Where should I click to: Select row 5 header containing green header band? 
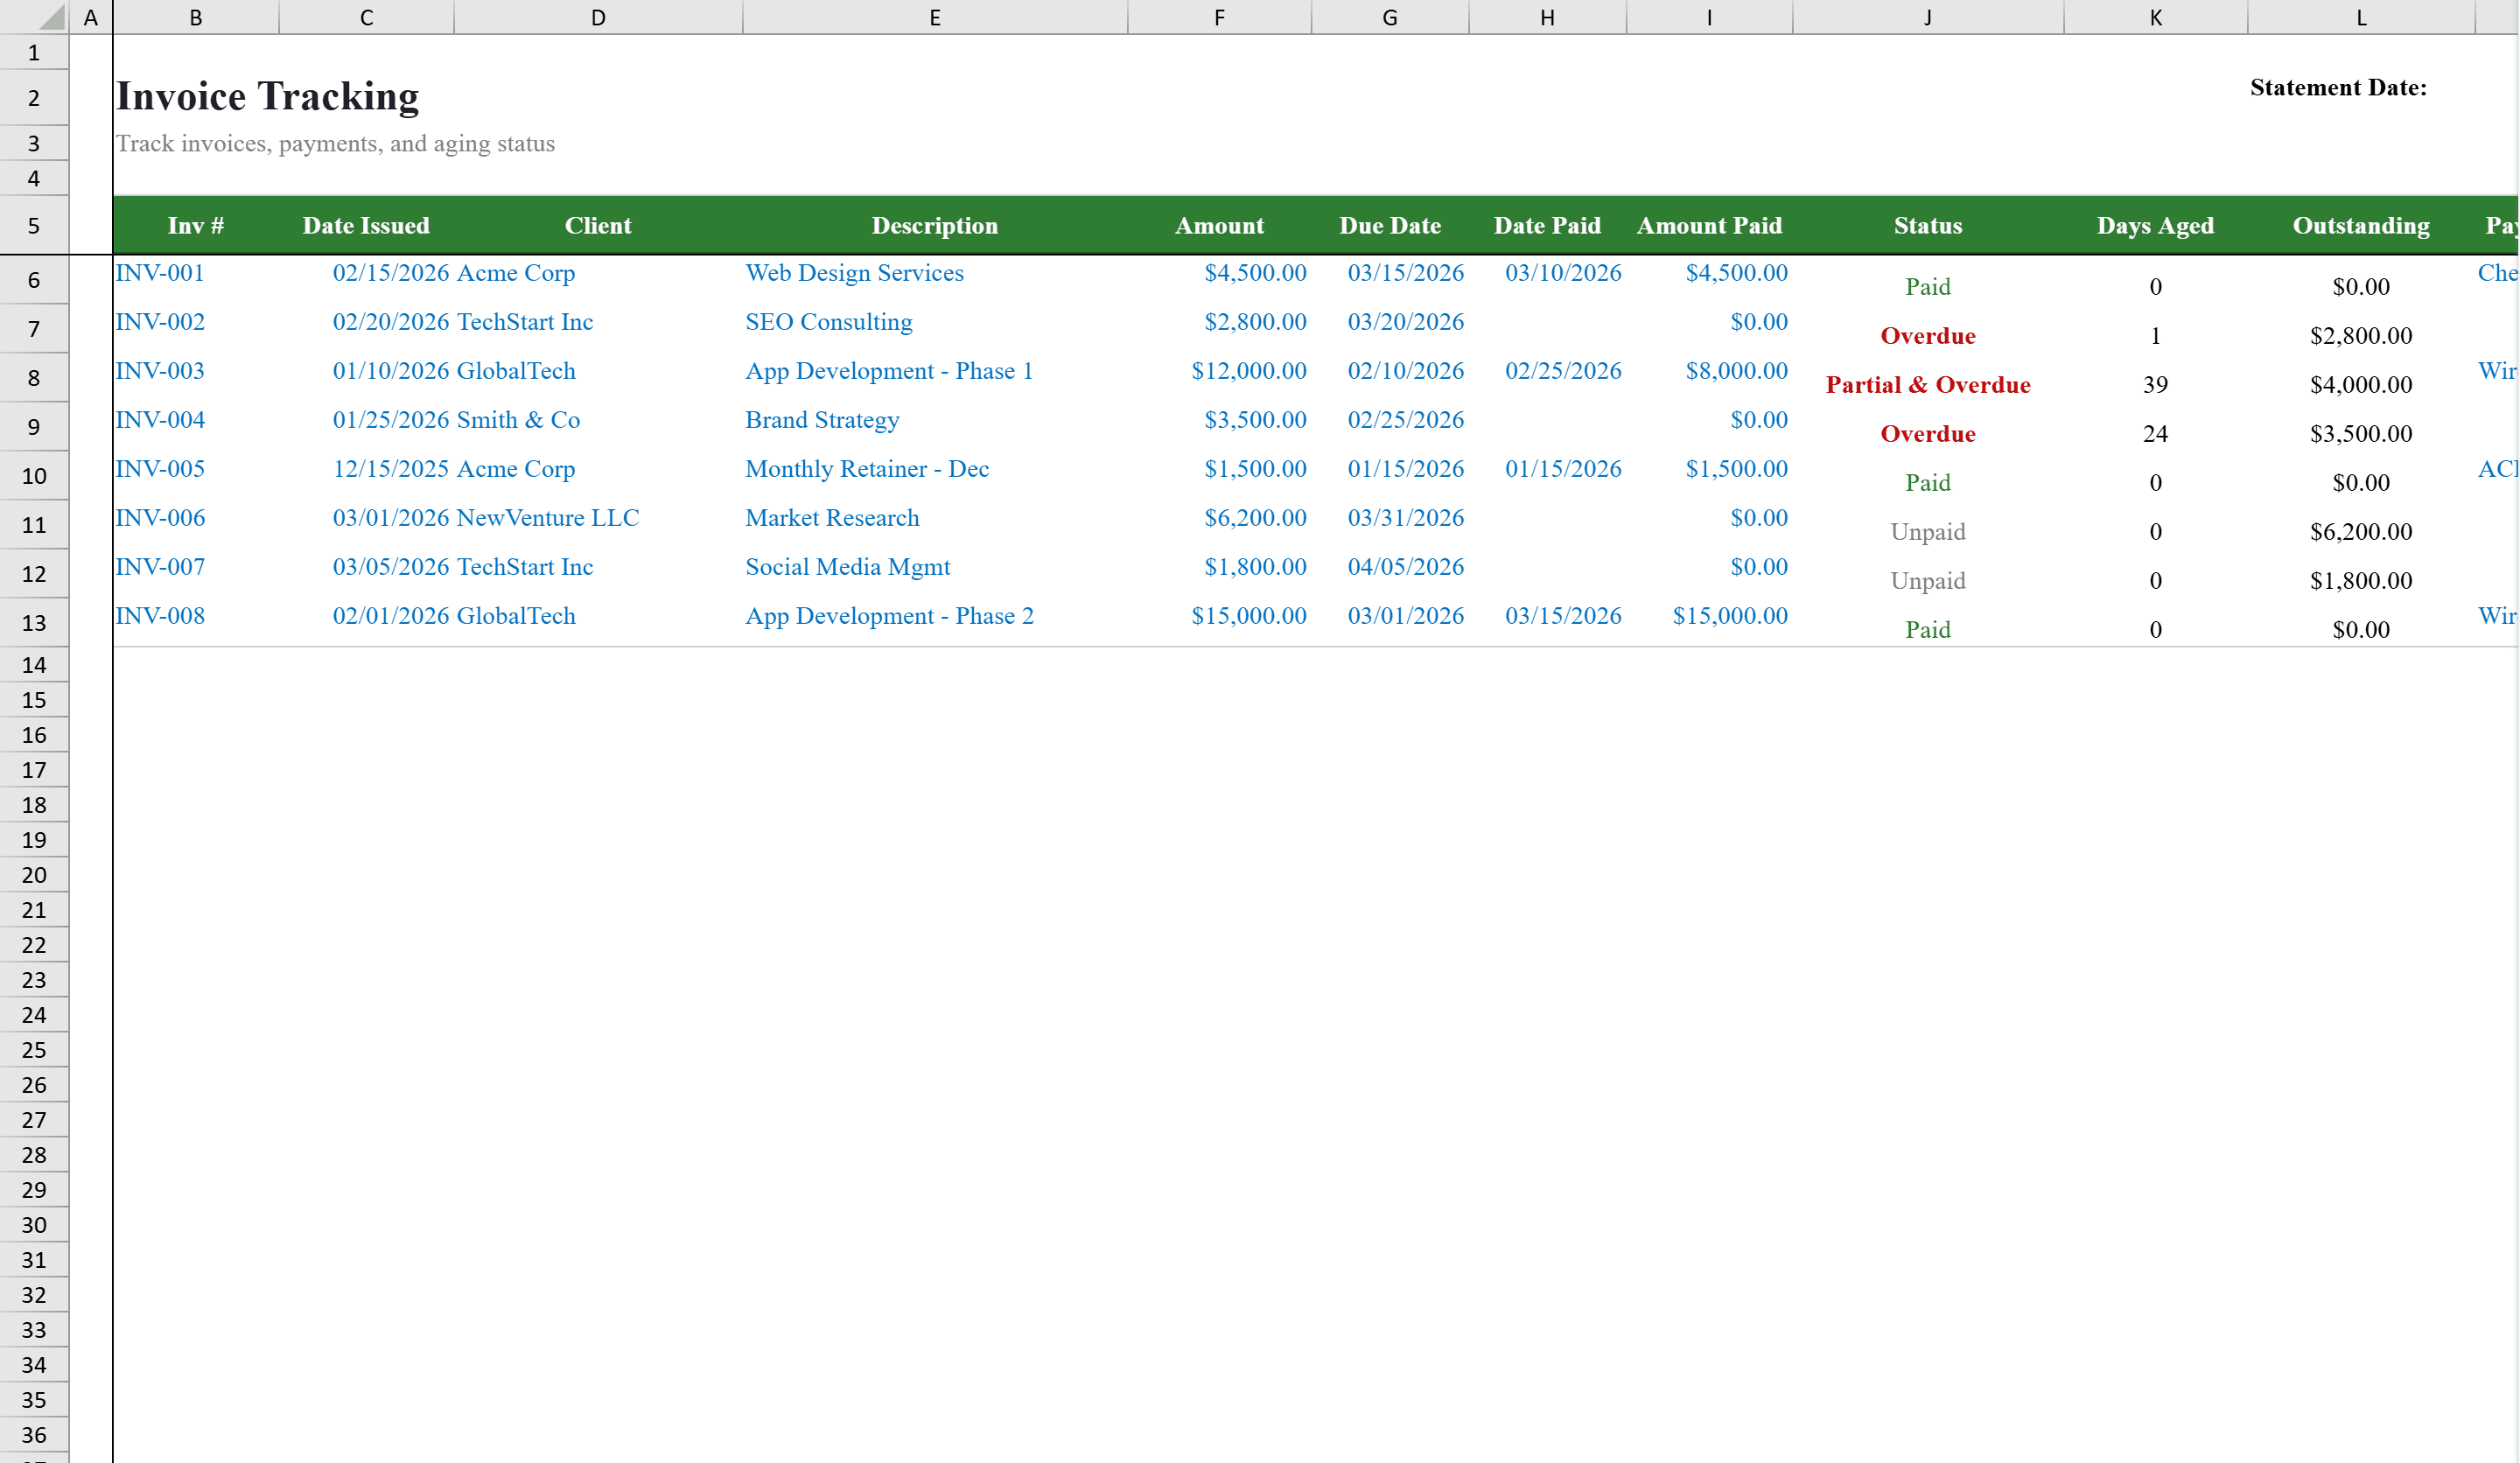(33, 225)
